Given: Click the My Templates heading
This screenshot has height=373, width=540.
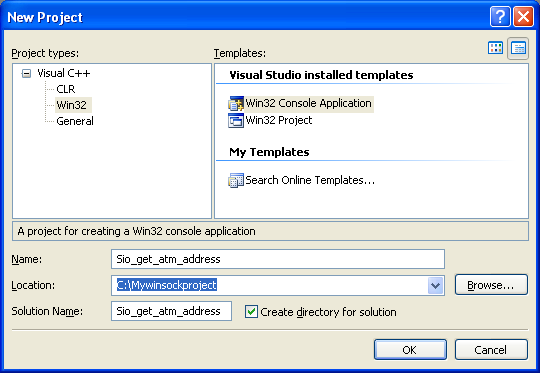Looking at the screenshot, I should (x=269, y=152).
